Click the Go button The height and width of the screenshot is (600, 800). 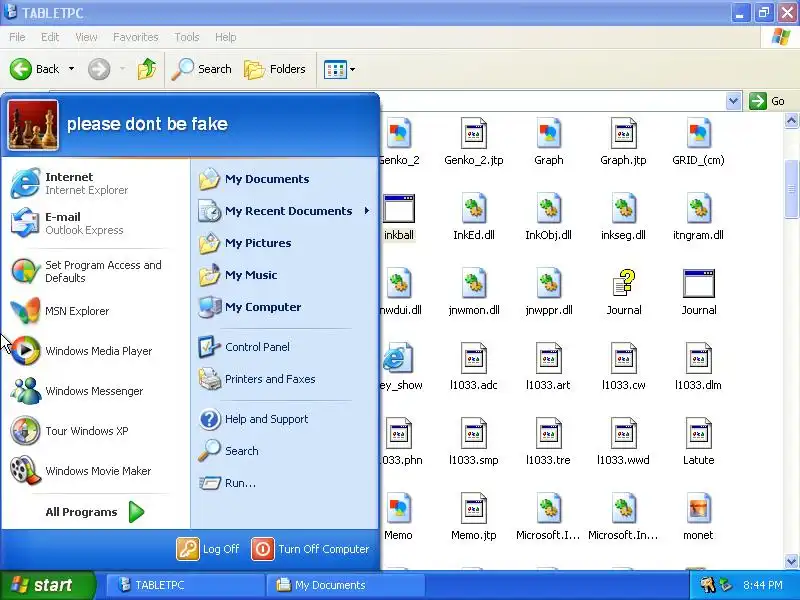[x=767, y=101]
